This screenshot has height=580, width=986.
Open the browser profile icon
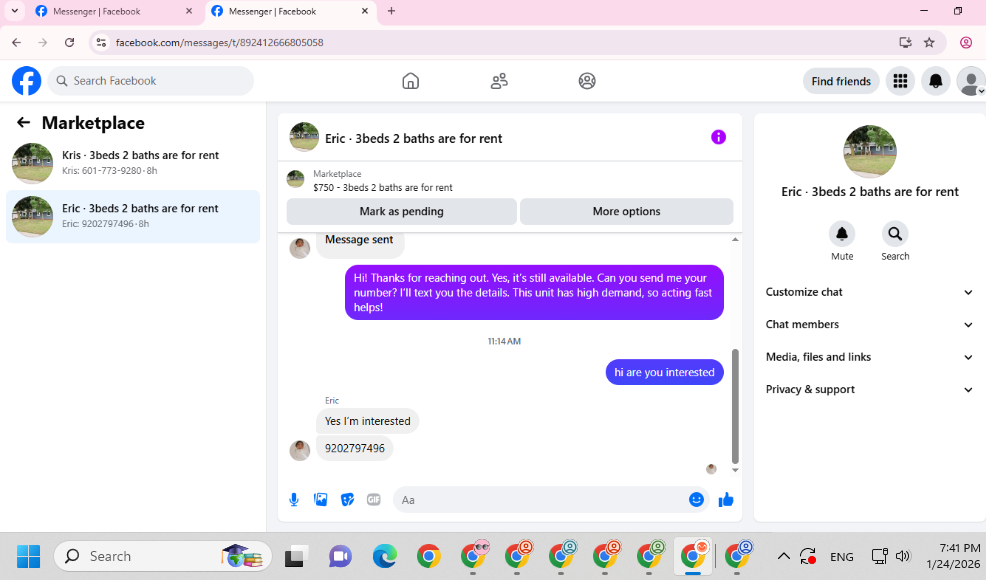pyautogui.click(x=966, y=43)
